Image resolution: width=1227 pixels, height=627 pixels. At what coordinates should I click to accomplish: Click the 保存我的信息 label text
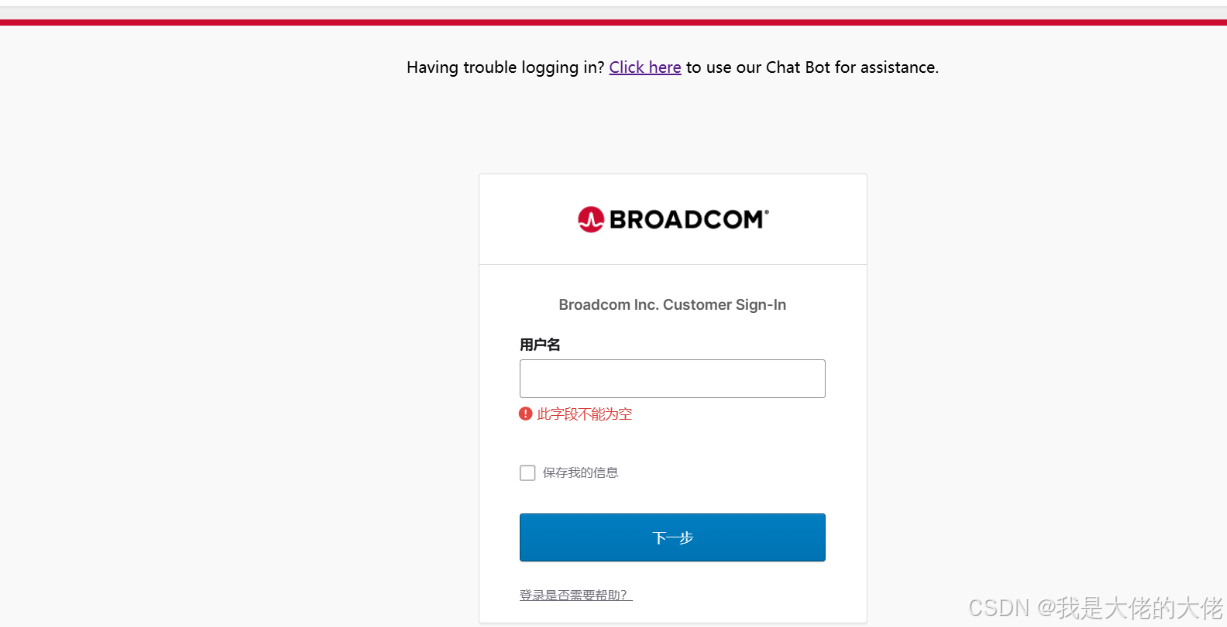tap(581, 473)
